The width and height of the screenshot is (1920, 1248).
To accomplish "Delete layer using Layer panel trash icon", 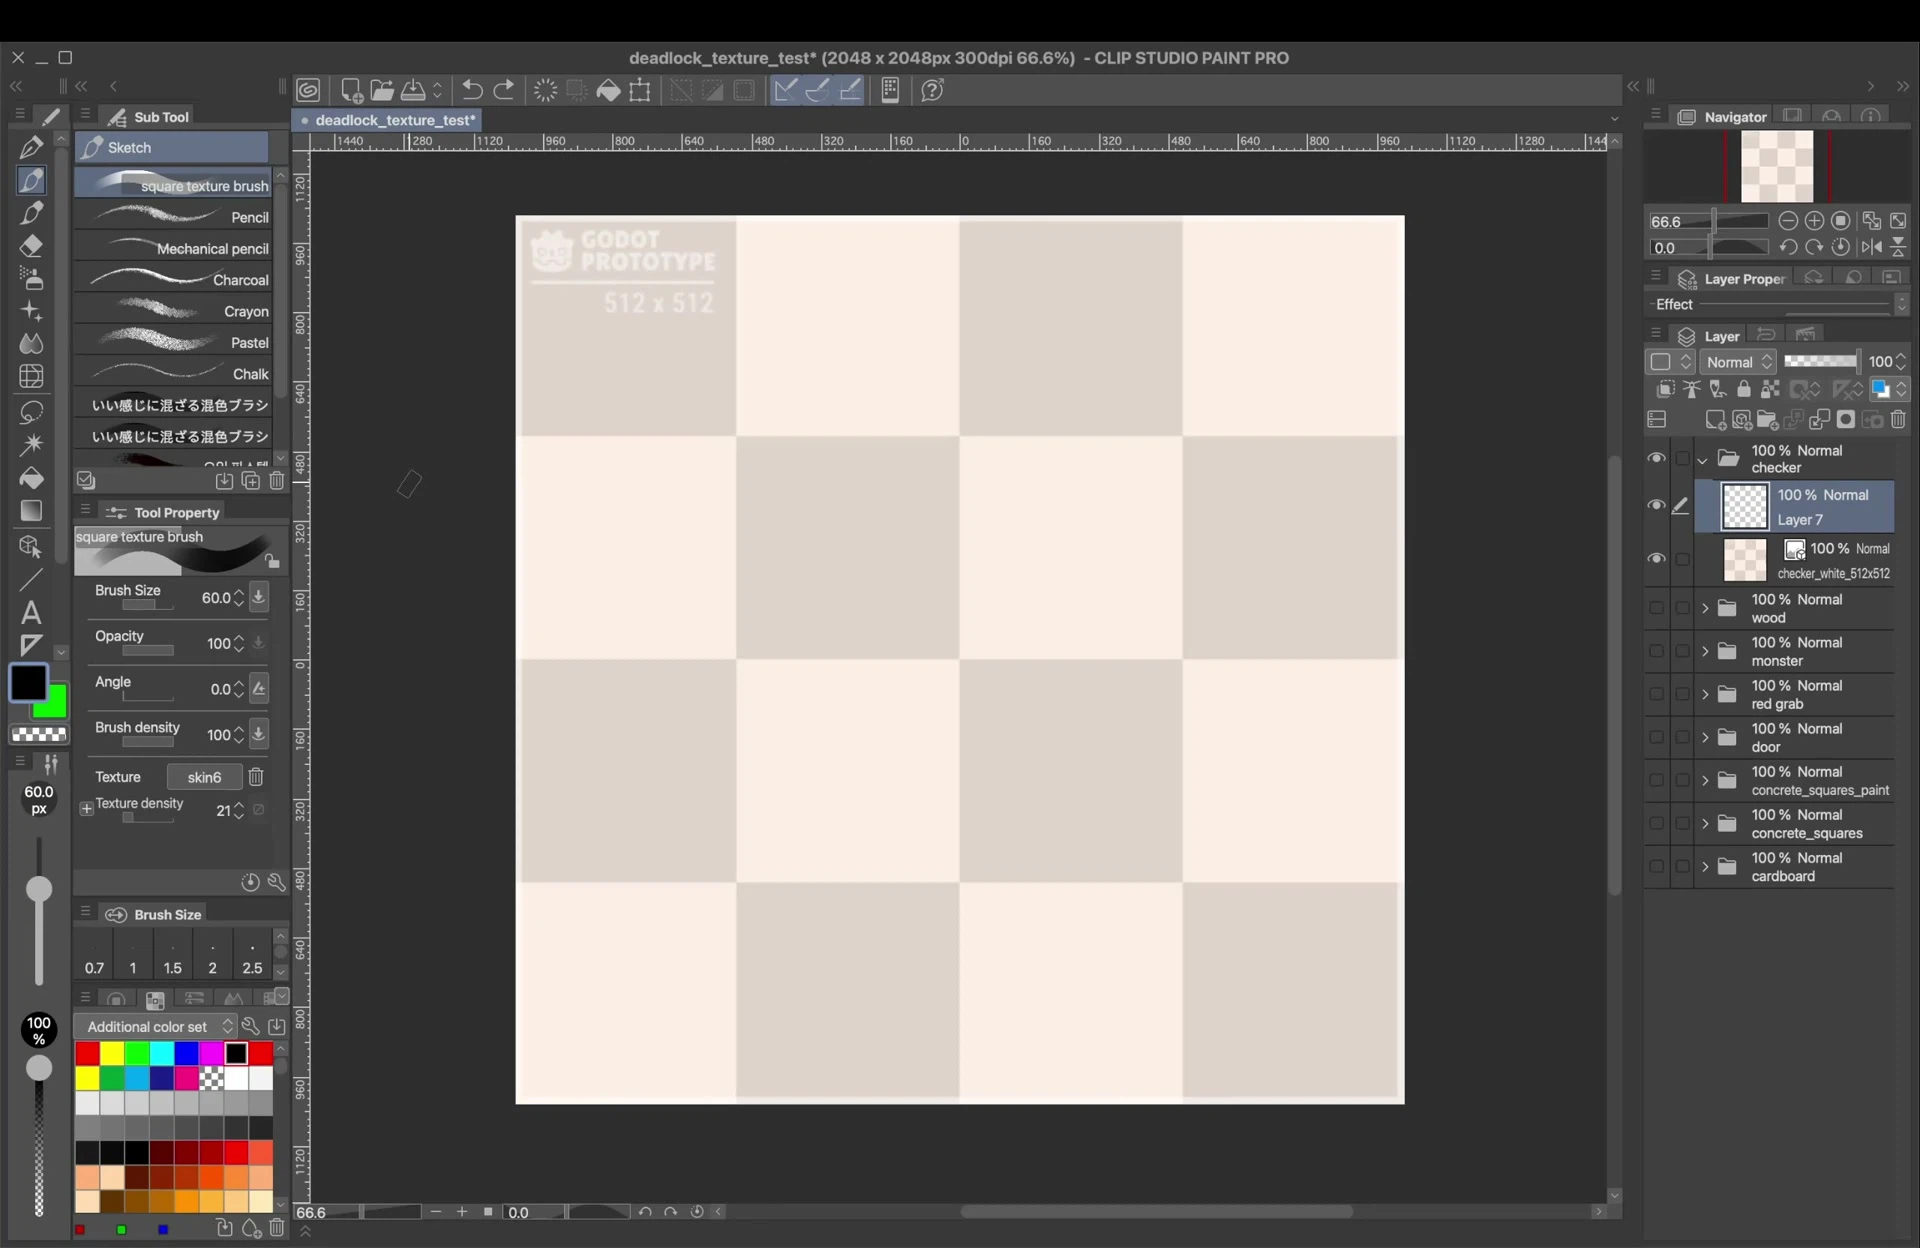I will coord(1898,420).
